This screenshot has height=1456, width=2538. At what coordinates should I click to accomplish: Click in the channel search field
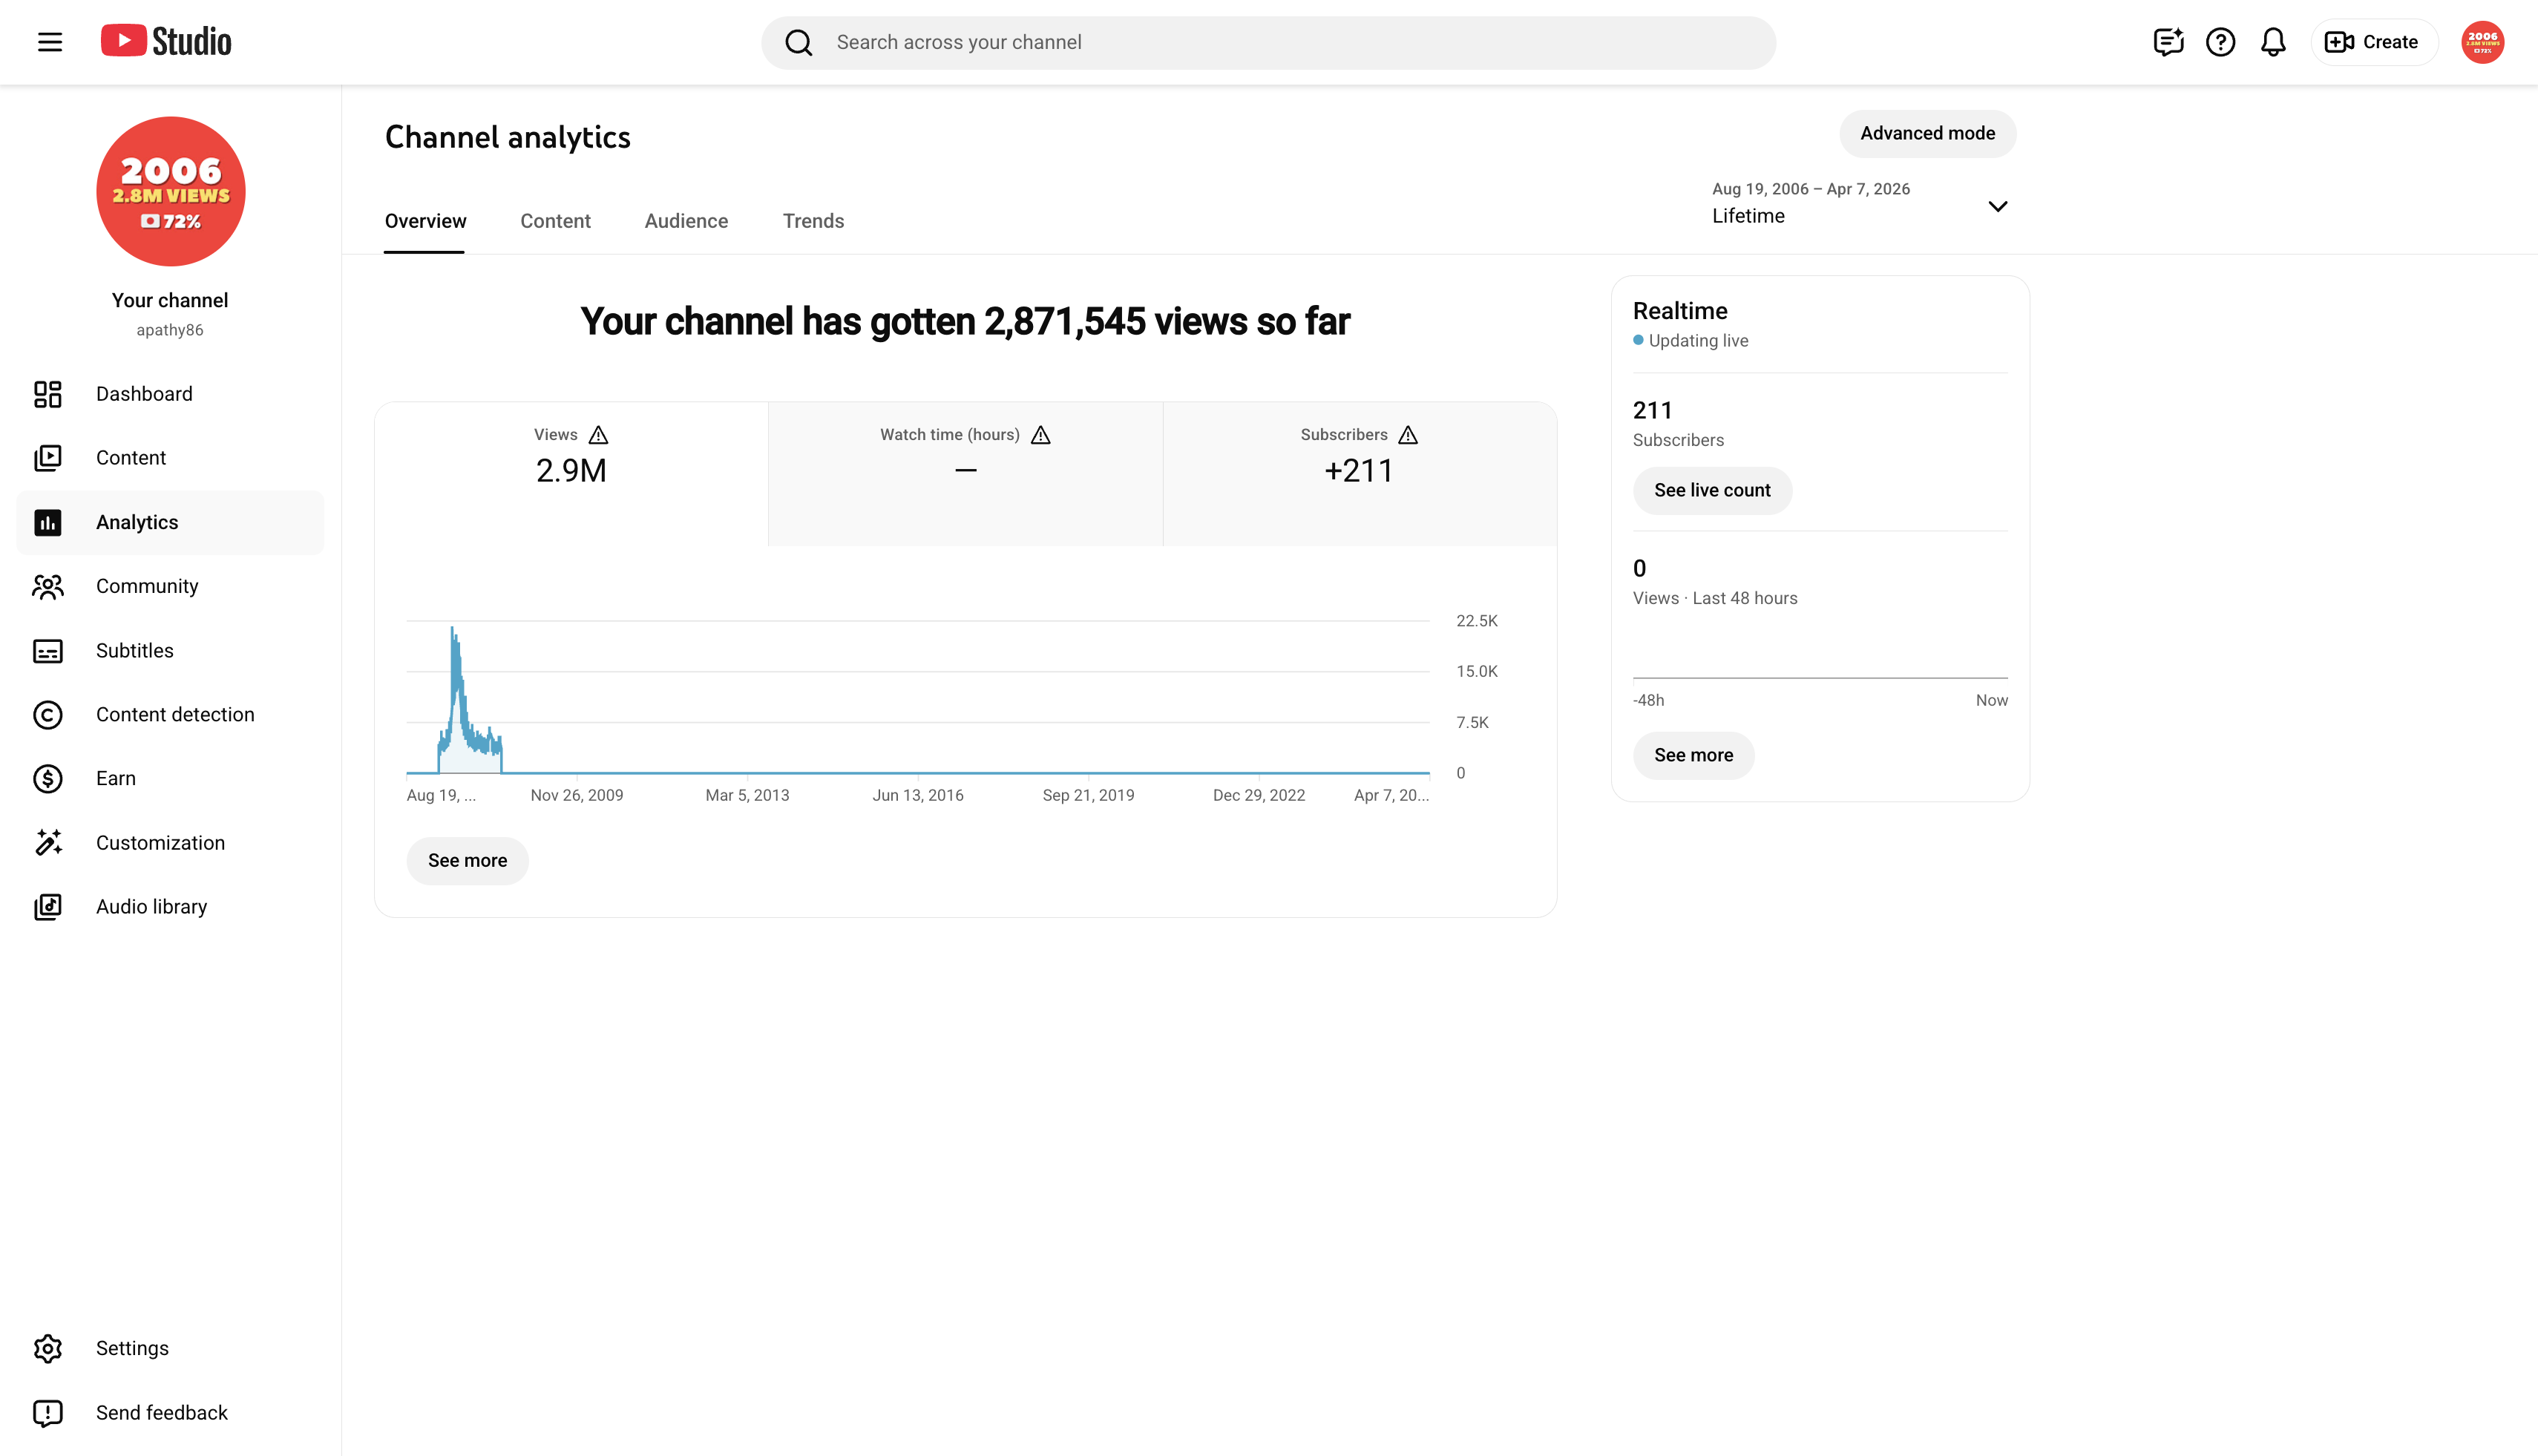[1268, 42]
